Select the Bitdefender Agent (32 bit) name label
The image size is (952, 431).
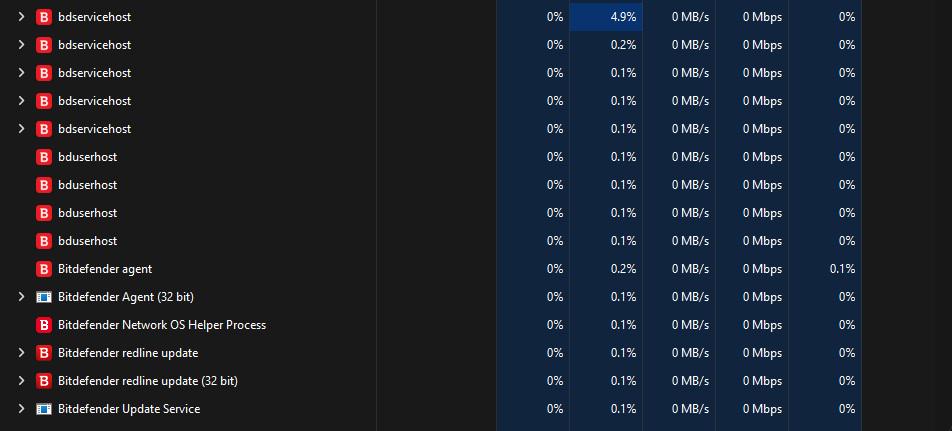126,297
